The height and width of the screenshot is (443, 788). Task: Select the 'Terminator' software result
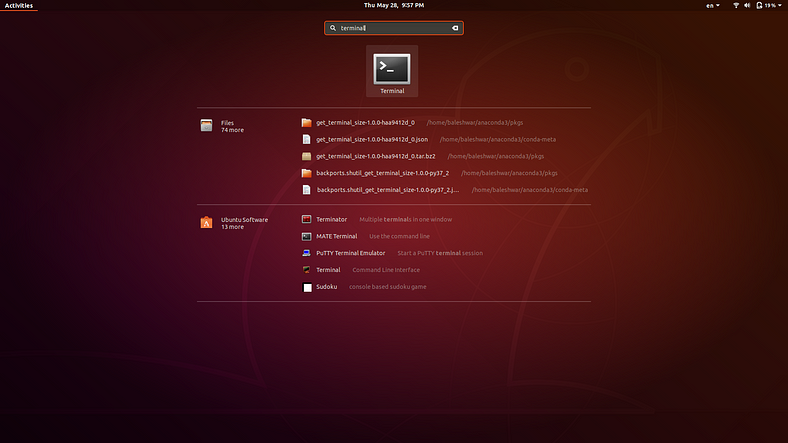[x=331, y=219]
